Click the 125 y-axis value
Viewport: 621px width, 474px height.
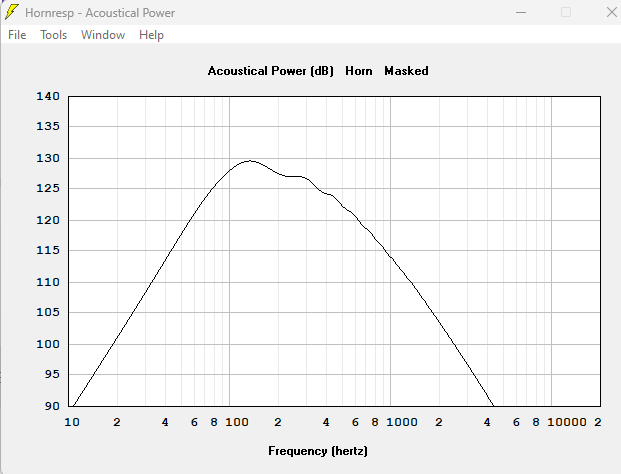(48, 188)
